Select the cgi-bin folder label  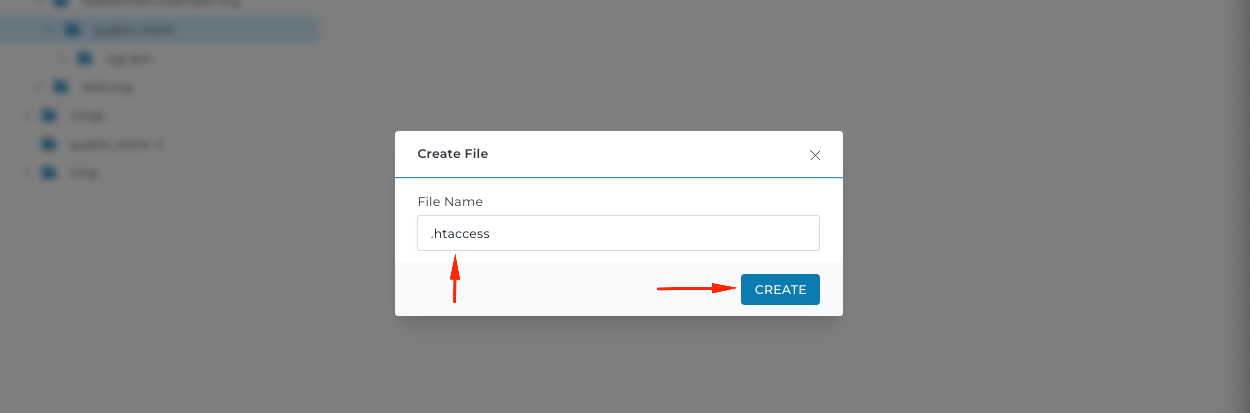pyautogui.click(x=129, y=59)
